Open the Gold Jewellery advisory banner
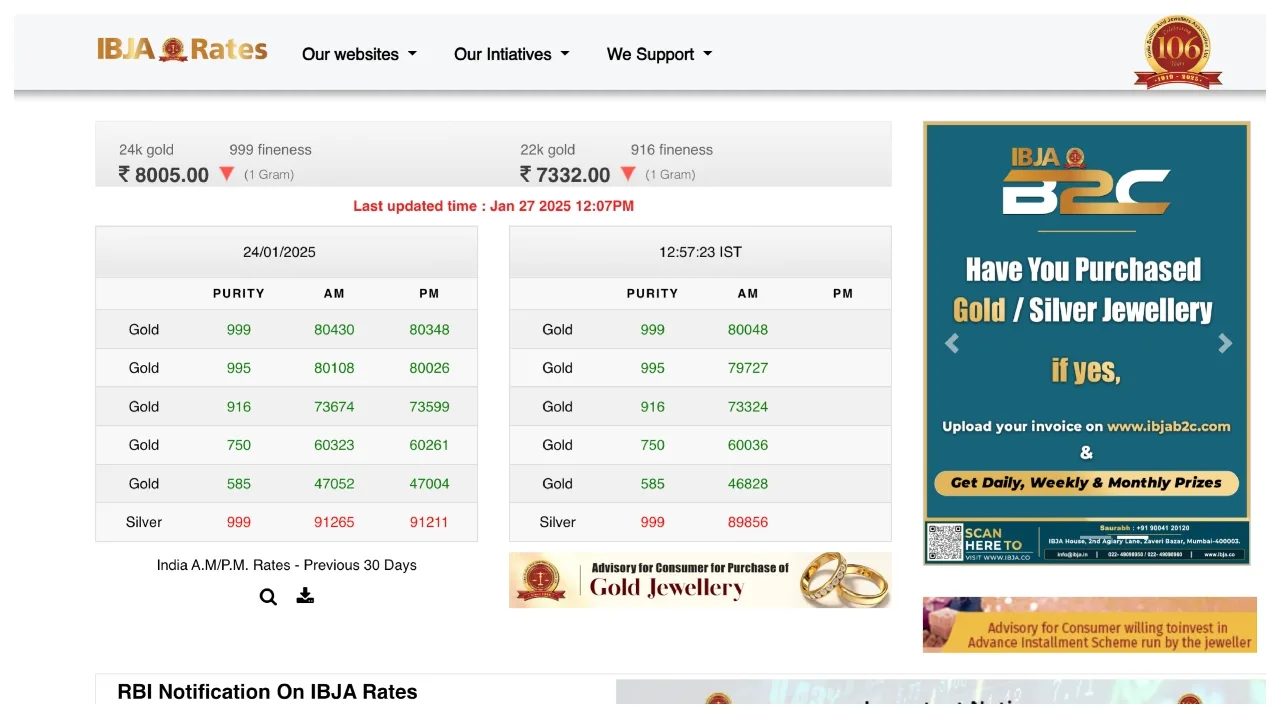This screenshot has width=1280, height=718. pos(700,580)
